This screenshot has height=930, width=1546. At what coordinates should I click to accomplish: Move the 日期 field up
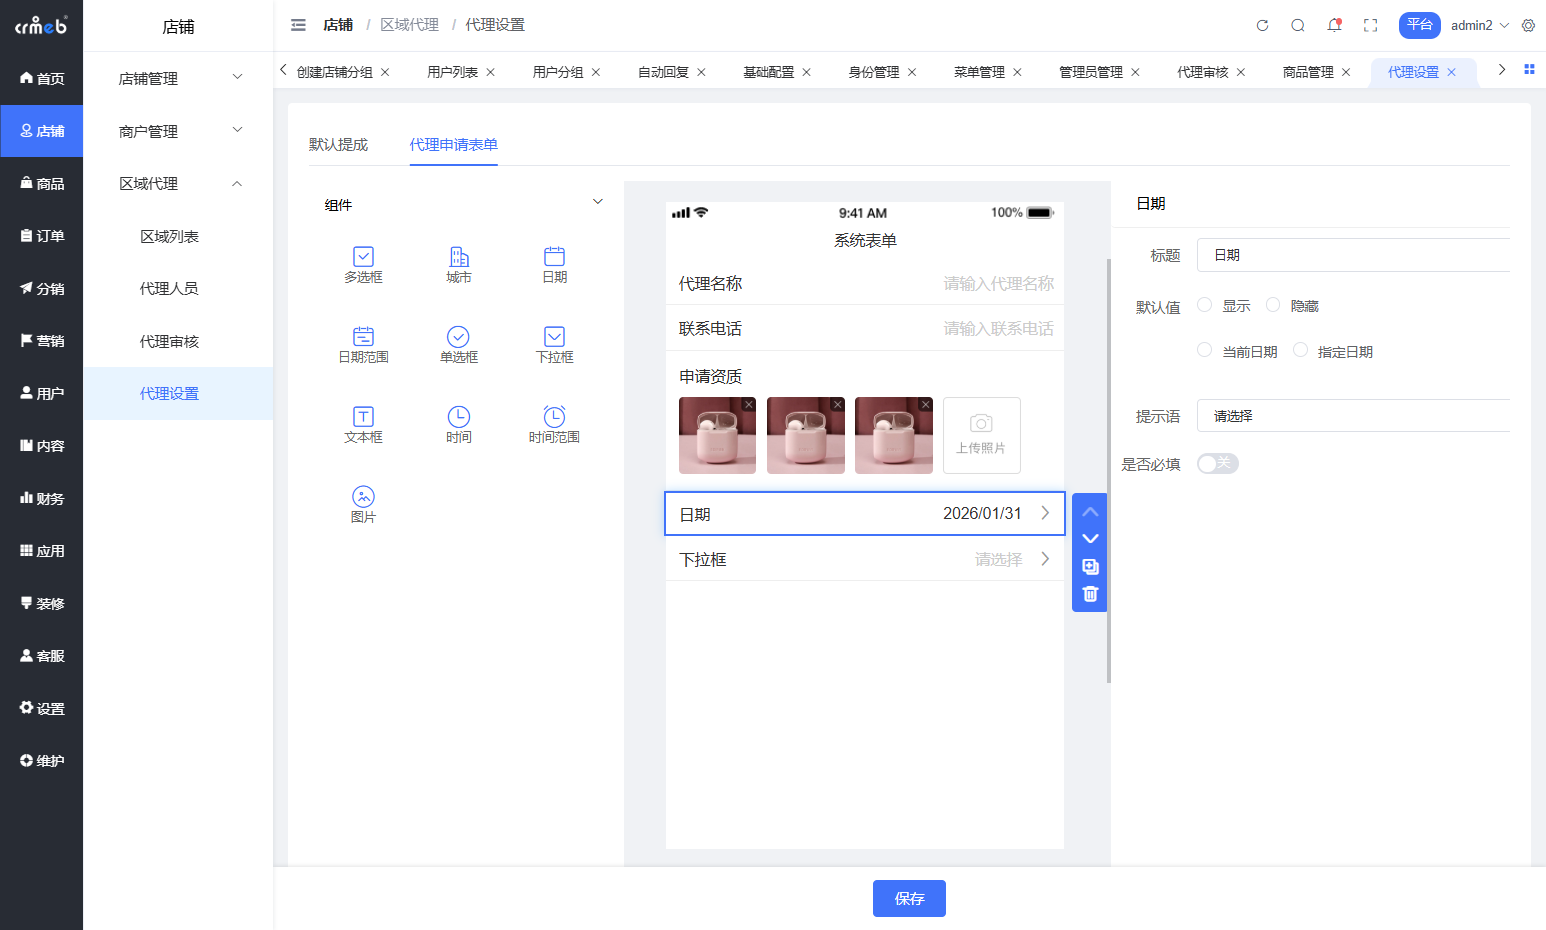[1090, 512]
